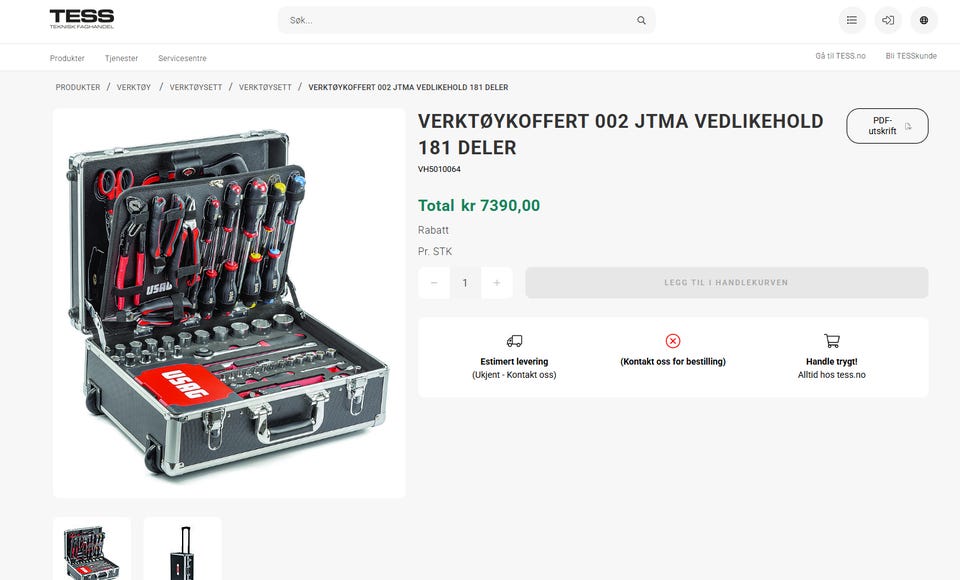Click Legg til i handlekurven button
The image size is (960, 580).
point(727,282)
